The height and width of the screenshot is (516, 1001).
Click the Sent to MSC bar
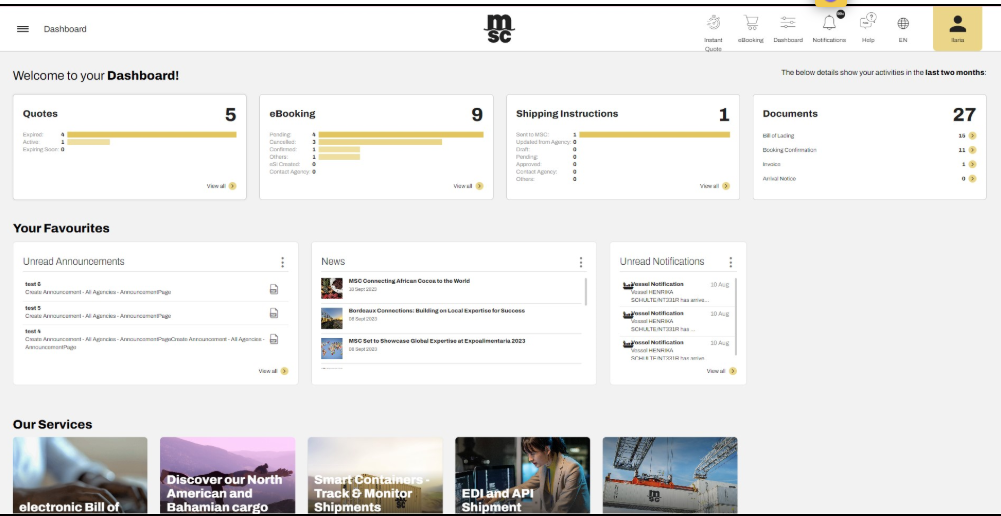(x=654, y=135)
